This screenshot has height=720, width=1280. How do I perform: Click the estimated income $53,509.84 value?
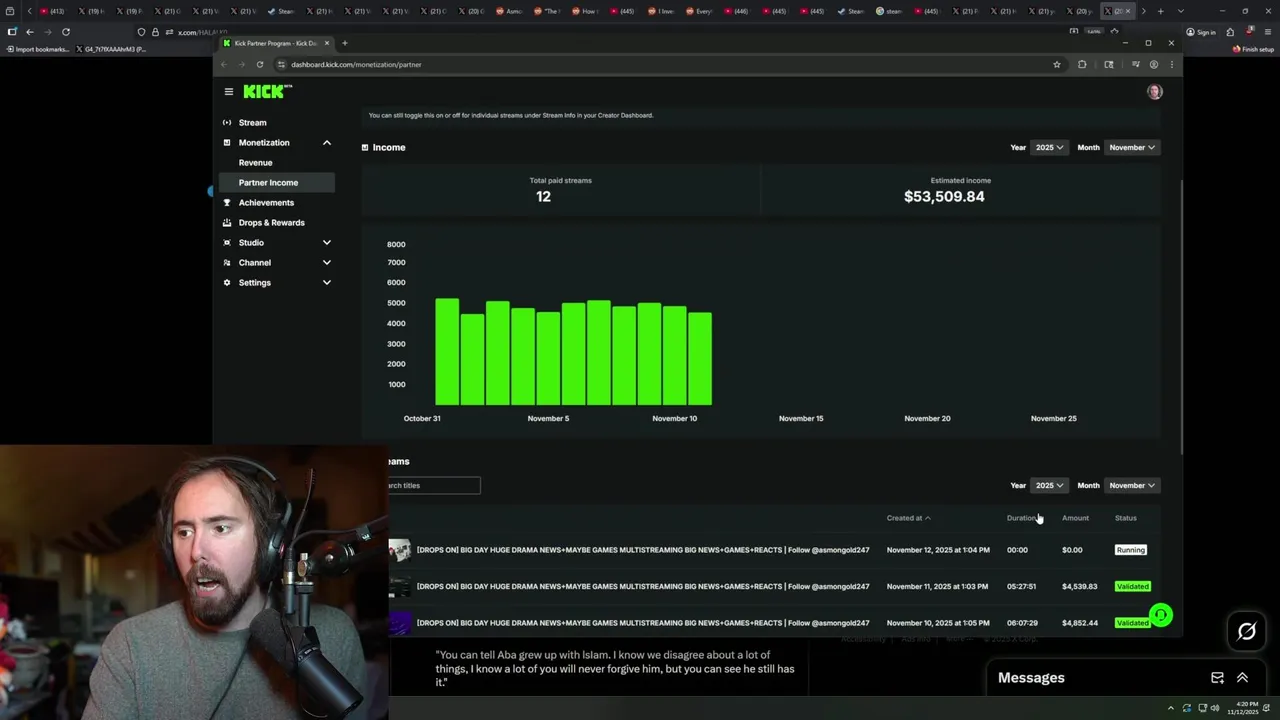944,197
